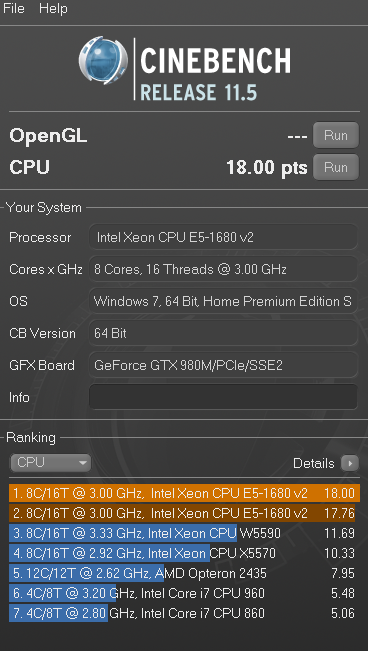This screenshot has width=368, height=651.
Task: Click the CB Version 64 Bit field
Action: (223, 333)
